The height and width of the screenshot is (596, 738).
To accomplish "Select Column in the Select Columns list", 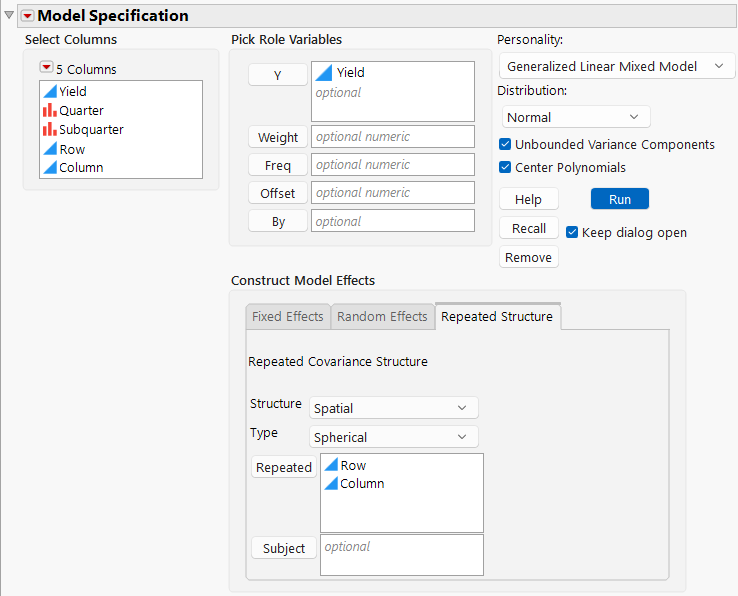I will pos(80,168).
